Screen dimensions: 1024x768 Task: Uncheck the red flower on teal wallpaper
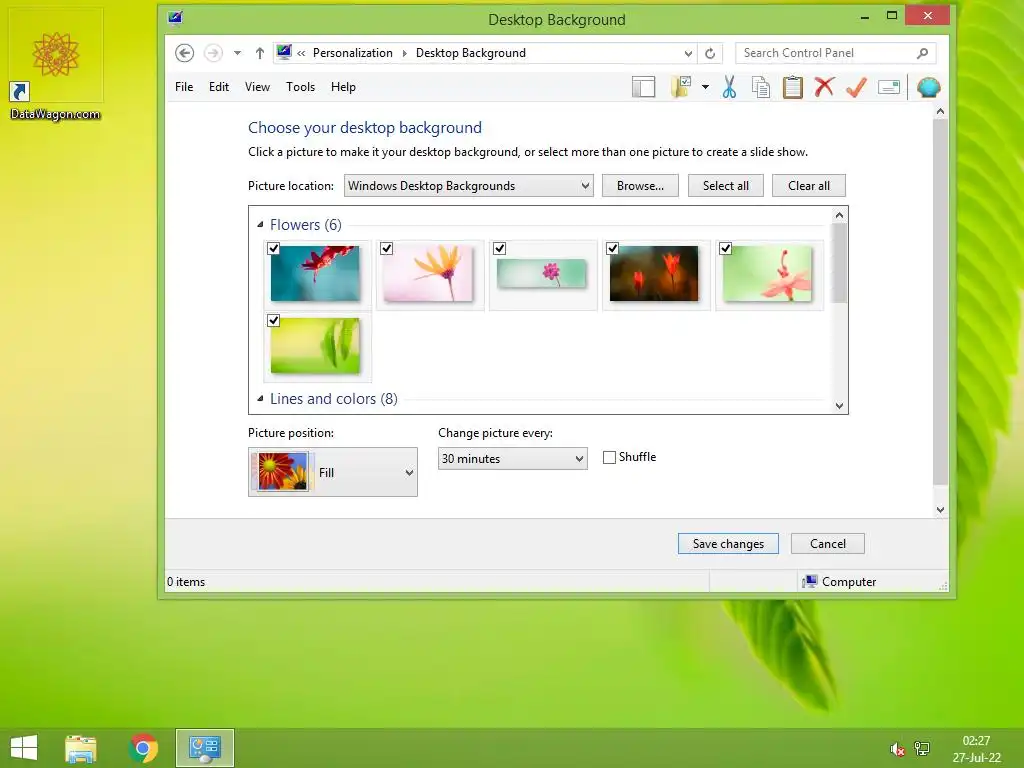click(274, 249)
